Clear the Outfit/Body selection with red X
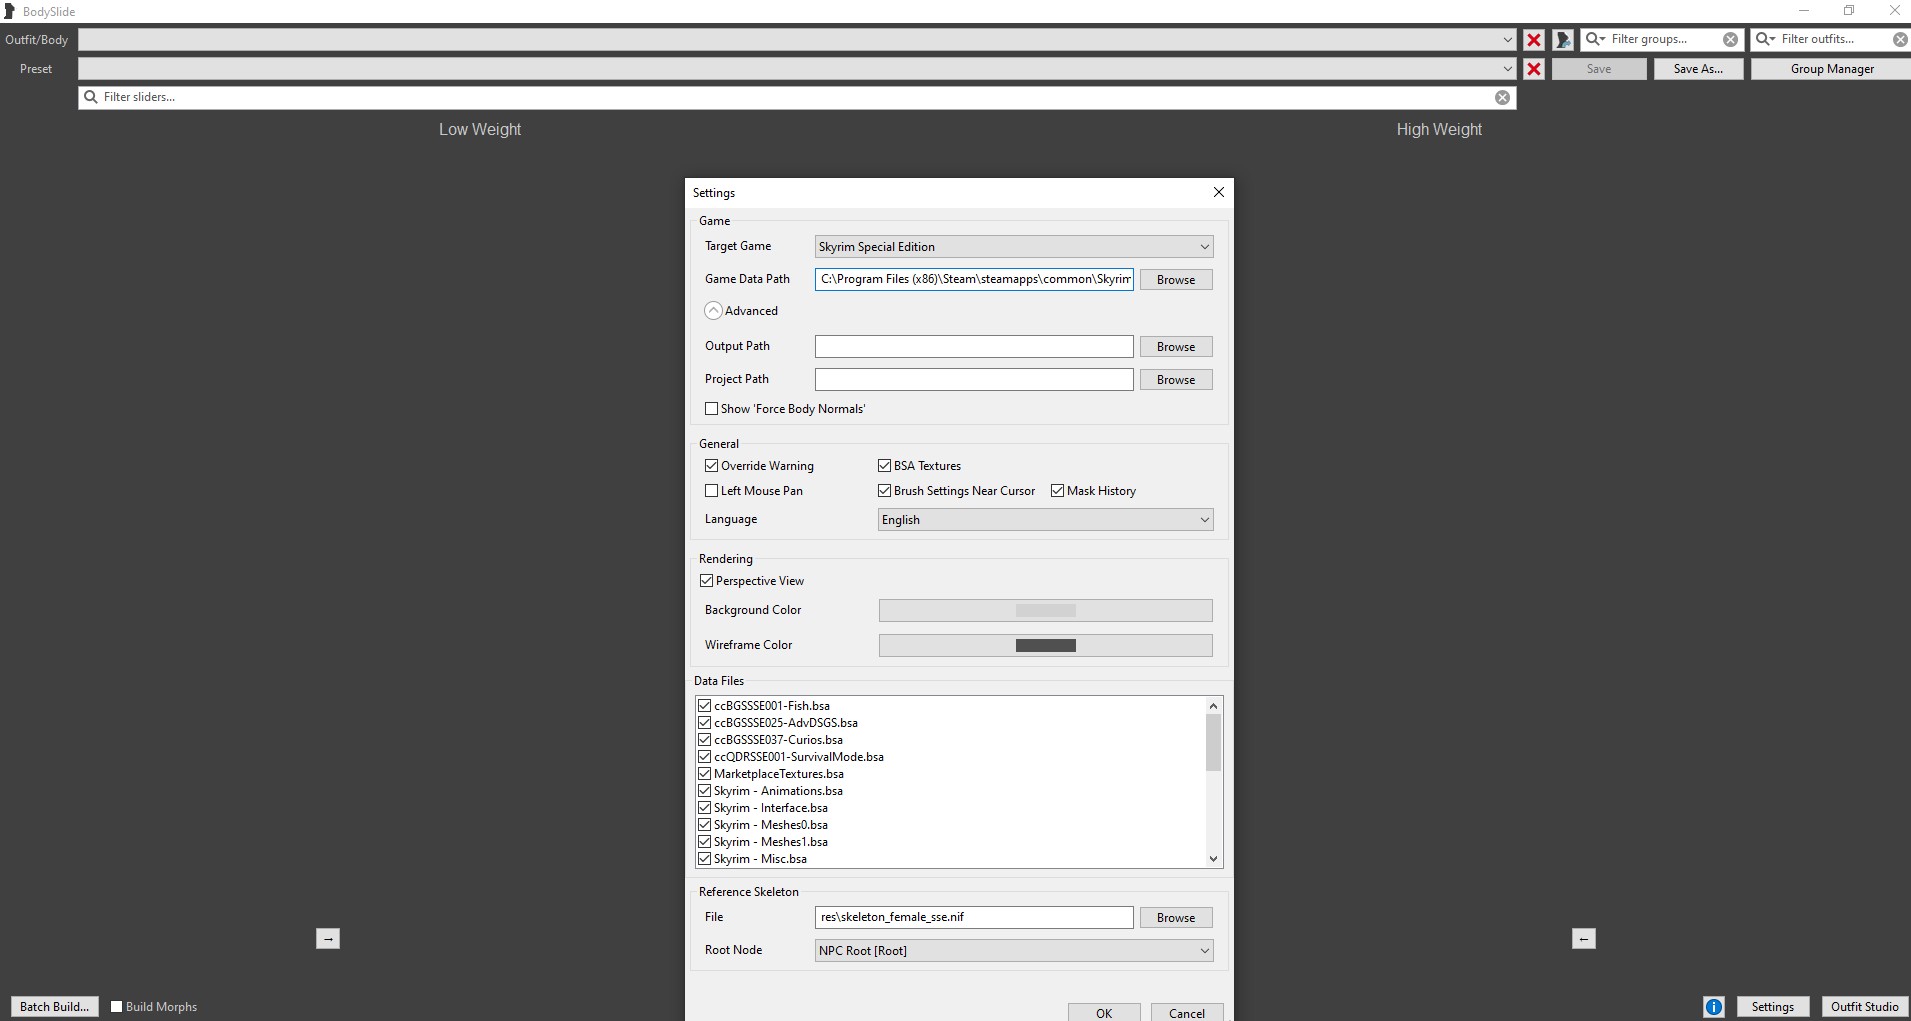Screen dimensions: 1911x1021 [1533, 40]
